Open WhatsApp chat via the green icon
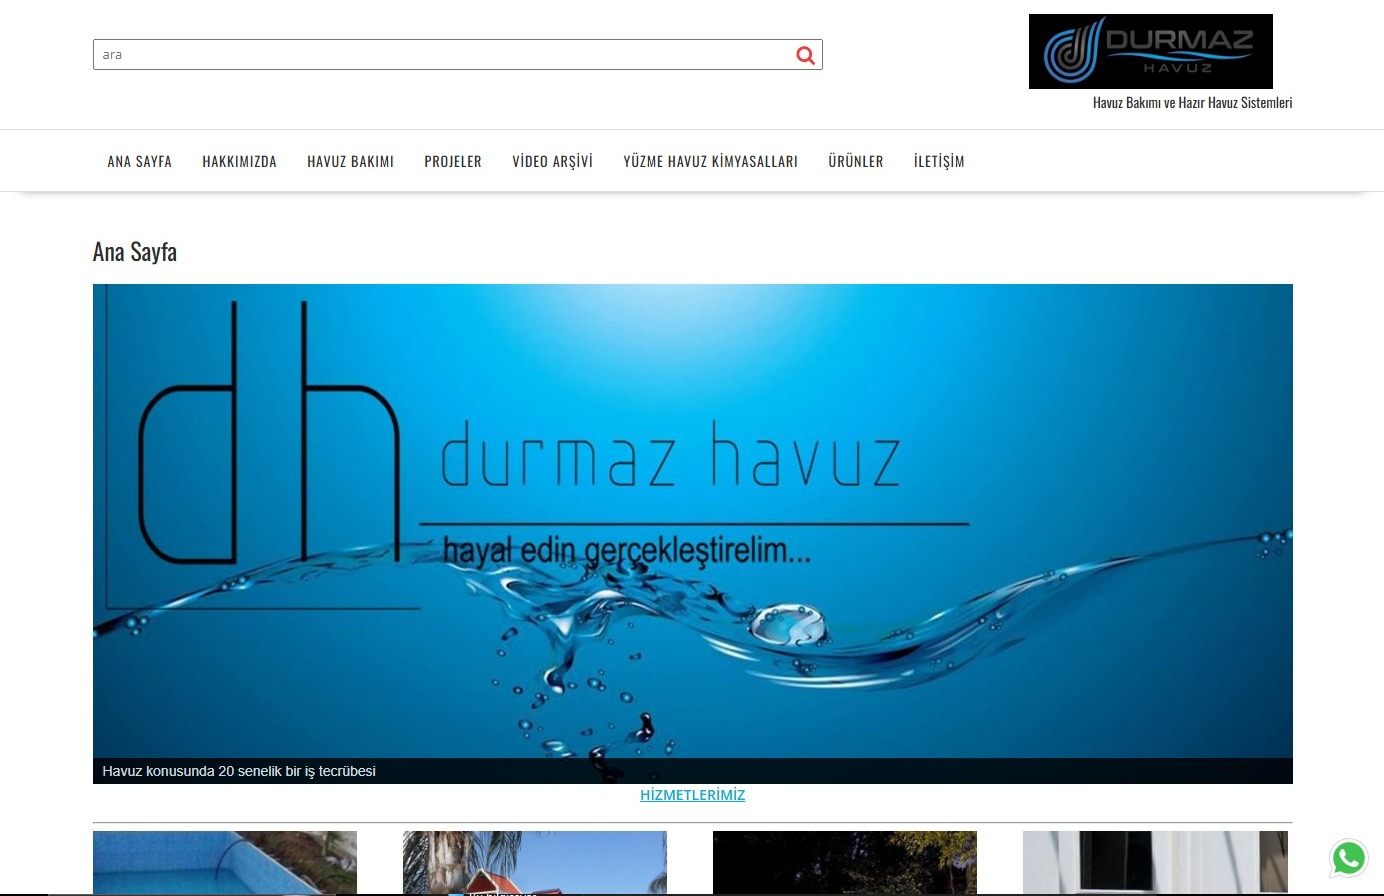The height and width of the screenshot is (896, 1384). point(1348,858)
